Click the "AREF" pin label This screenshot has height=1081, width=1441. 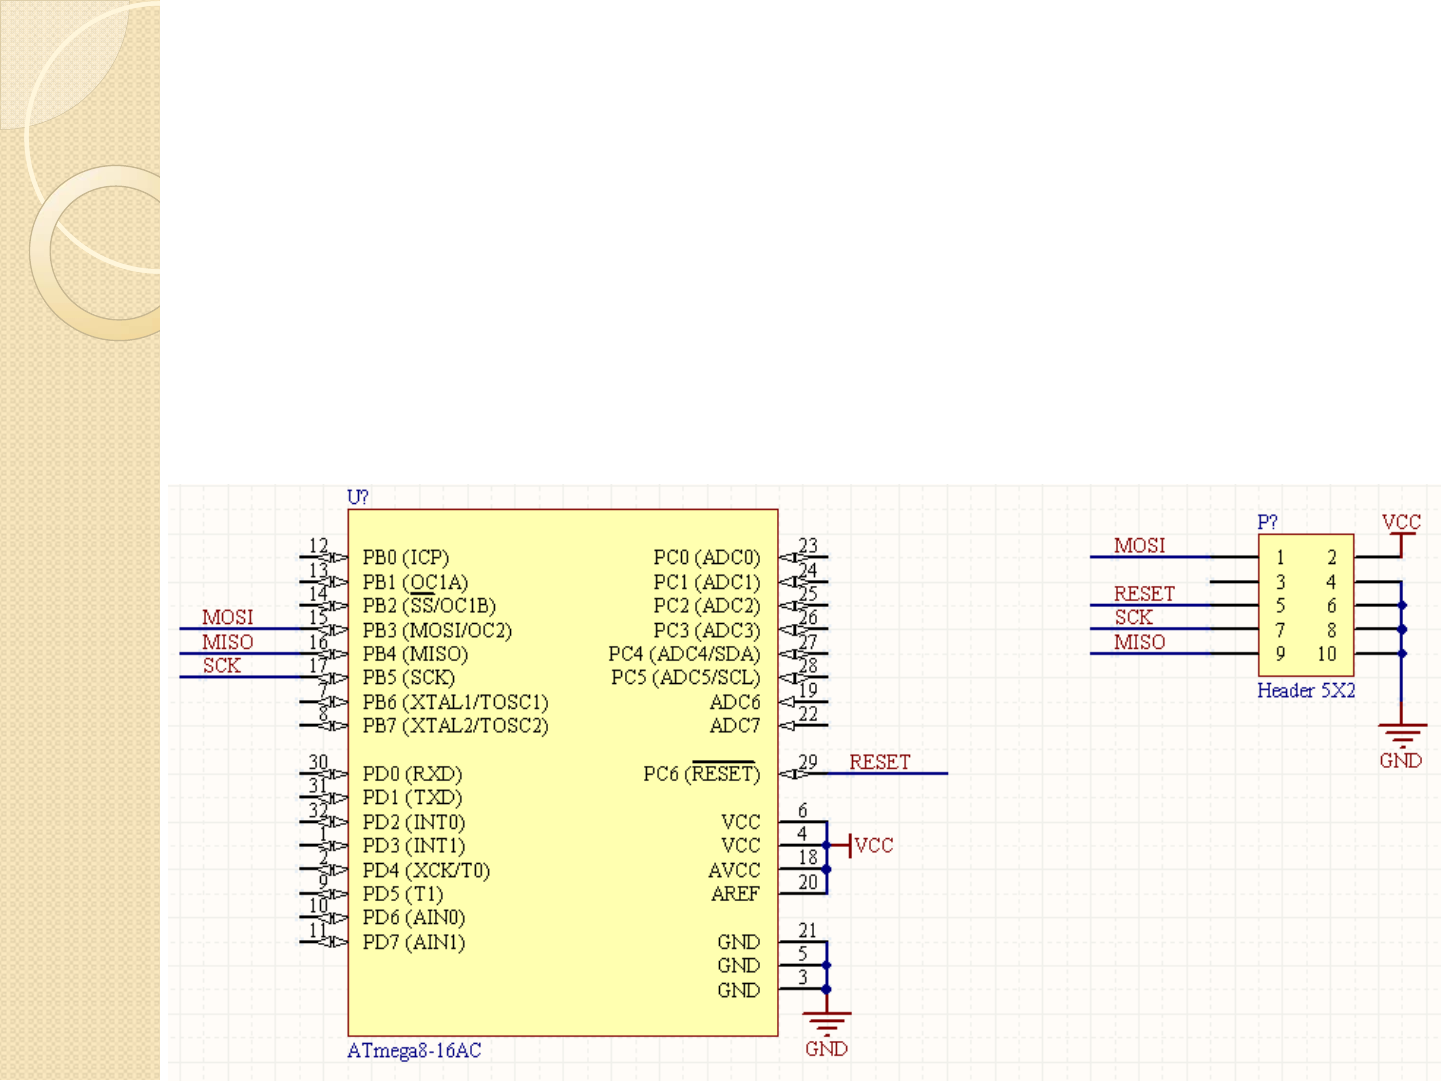click(x=735, y=894)
